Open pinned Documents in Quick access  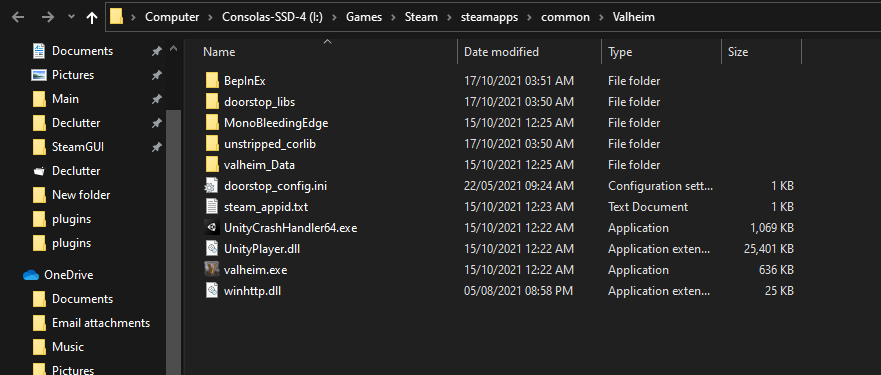(83, 51)
